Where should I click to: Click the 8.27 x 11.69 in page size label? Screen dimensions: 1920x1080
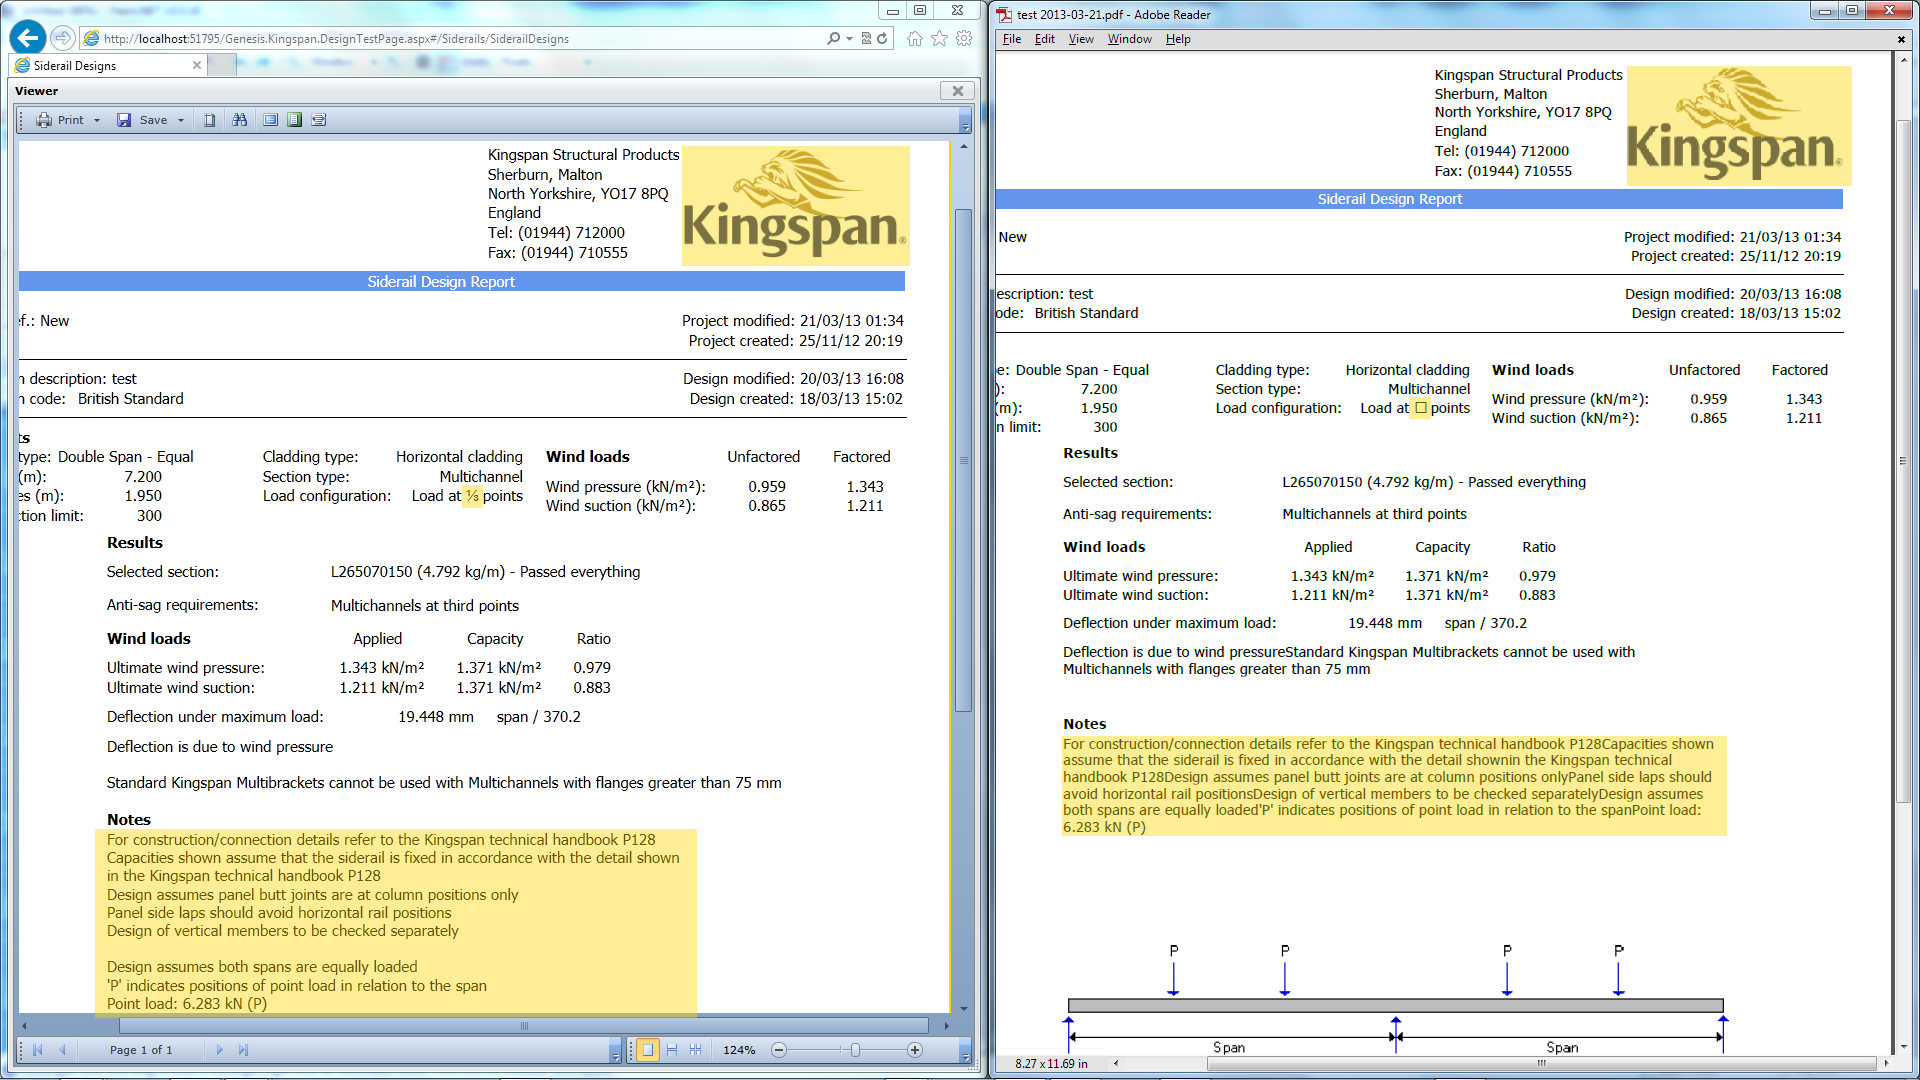pos(1051,1064)
